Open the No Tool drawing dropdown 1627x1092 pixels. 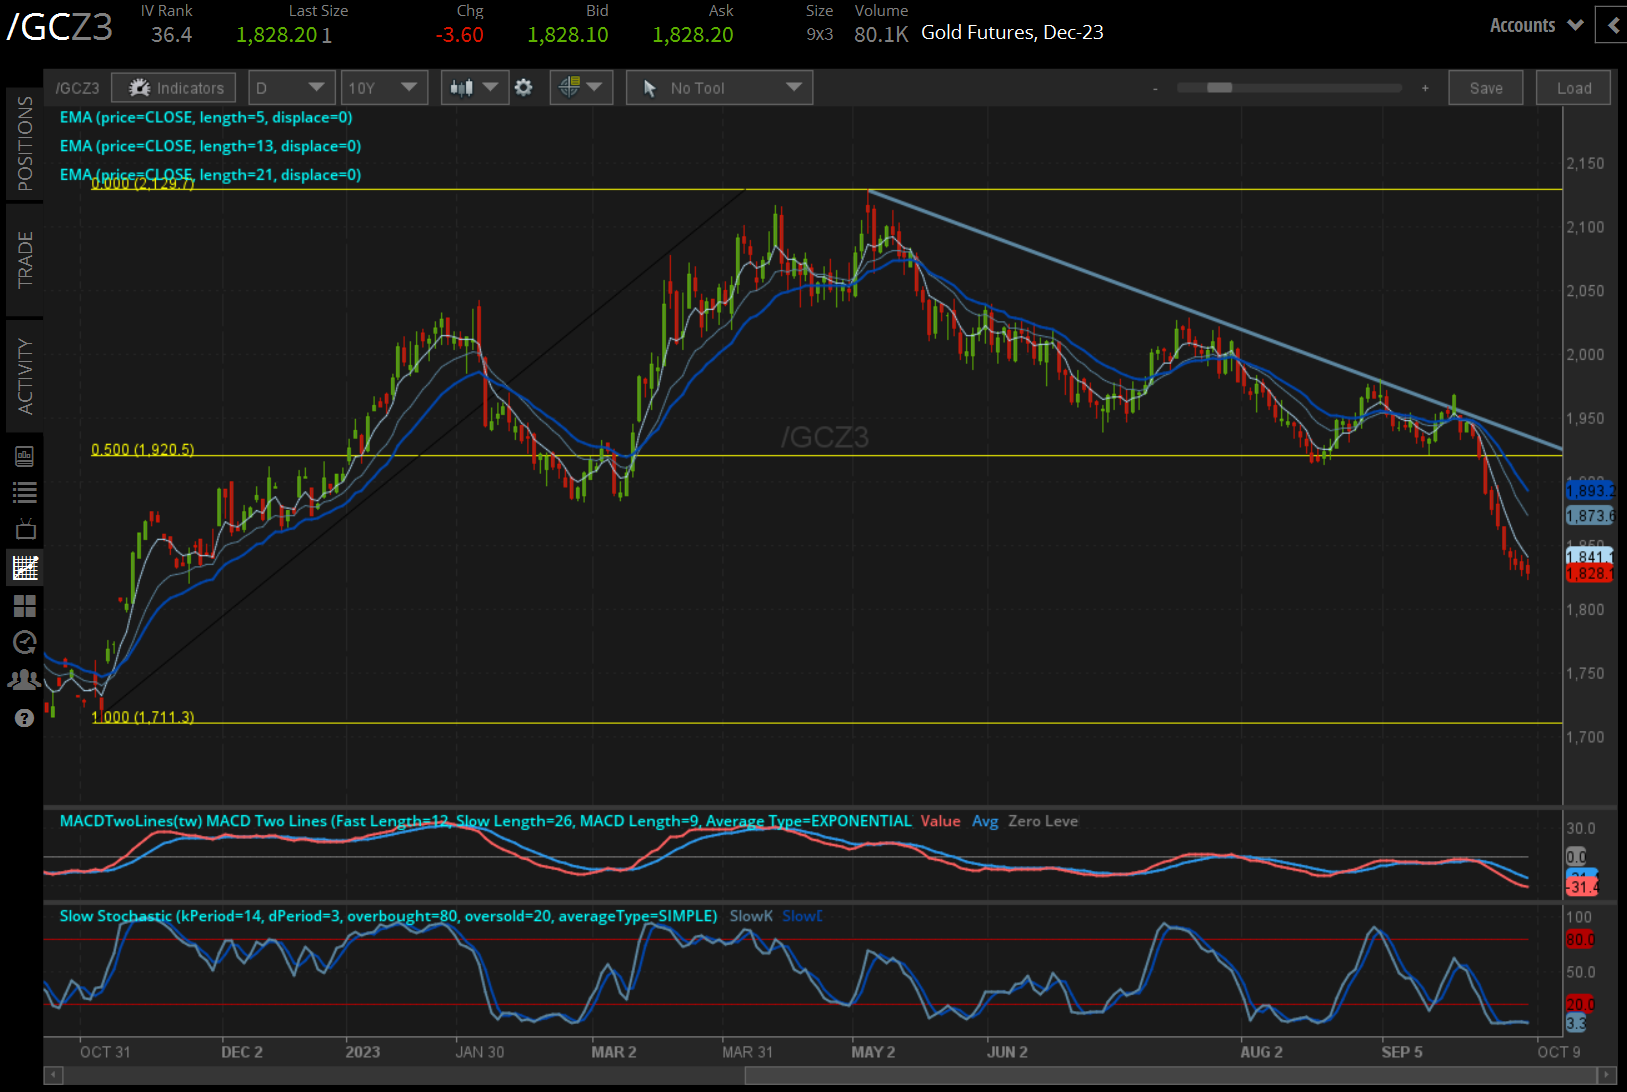(719, 88)
